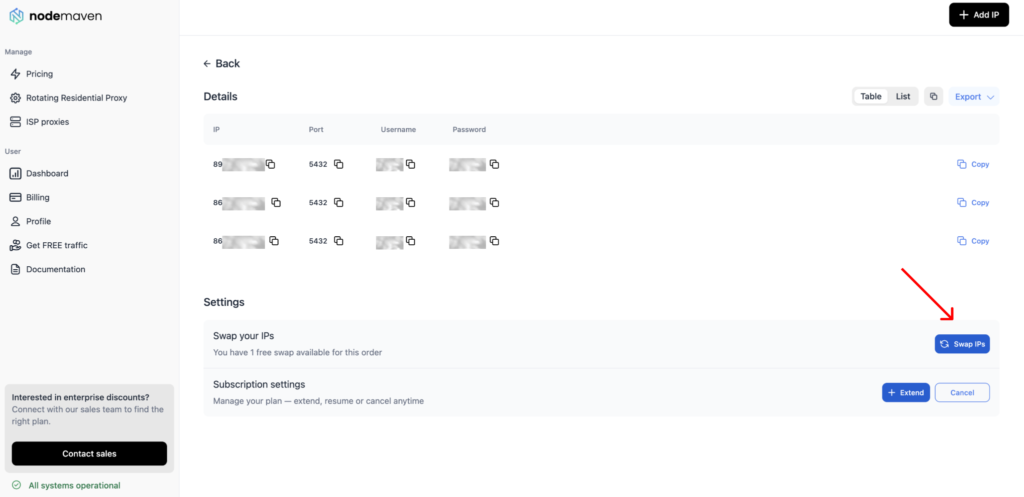Screen dimensions: 1024x497
Task: Click Copy link for third row
Action: 973,241
